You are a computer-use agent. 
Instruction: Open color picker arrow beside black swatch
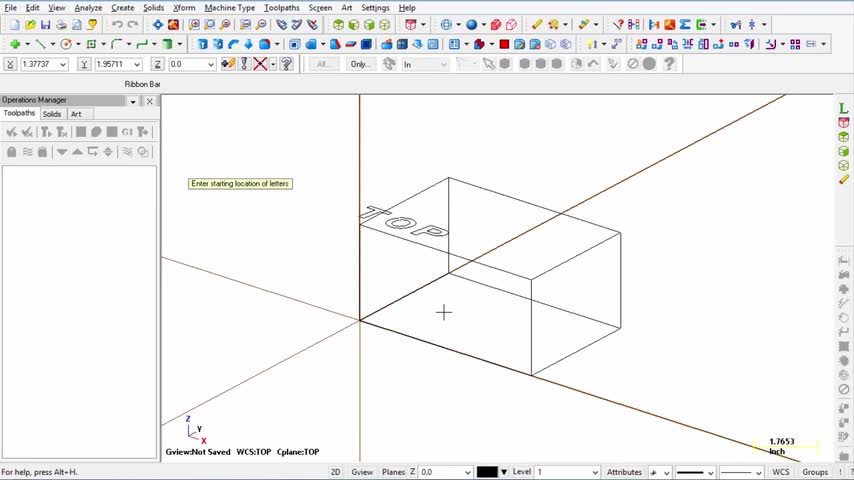504,472
